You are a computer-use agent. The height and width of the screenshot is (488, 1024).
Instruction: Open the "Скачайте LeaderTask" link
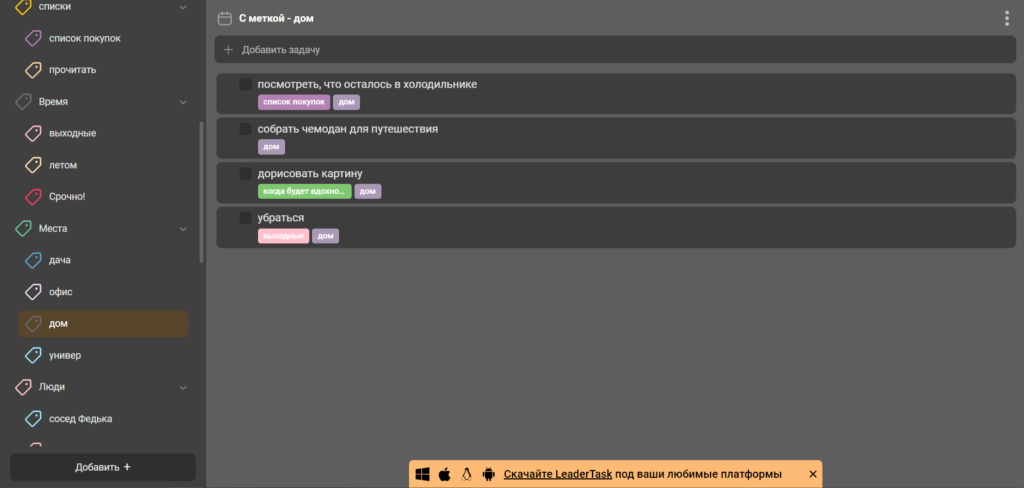(x=557, y=474)
